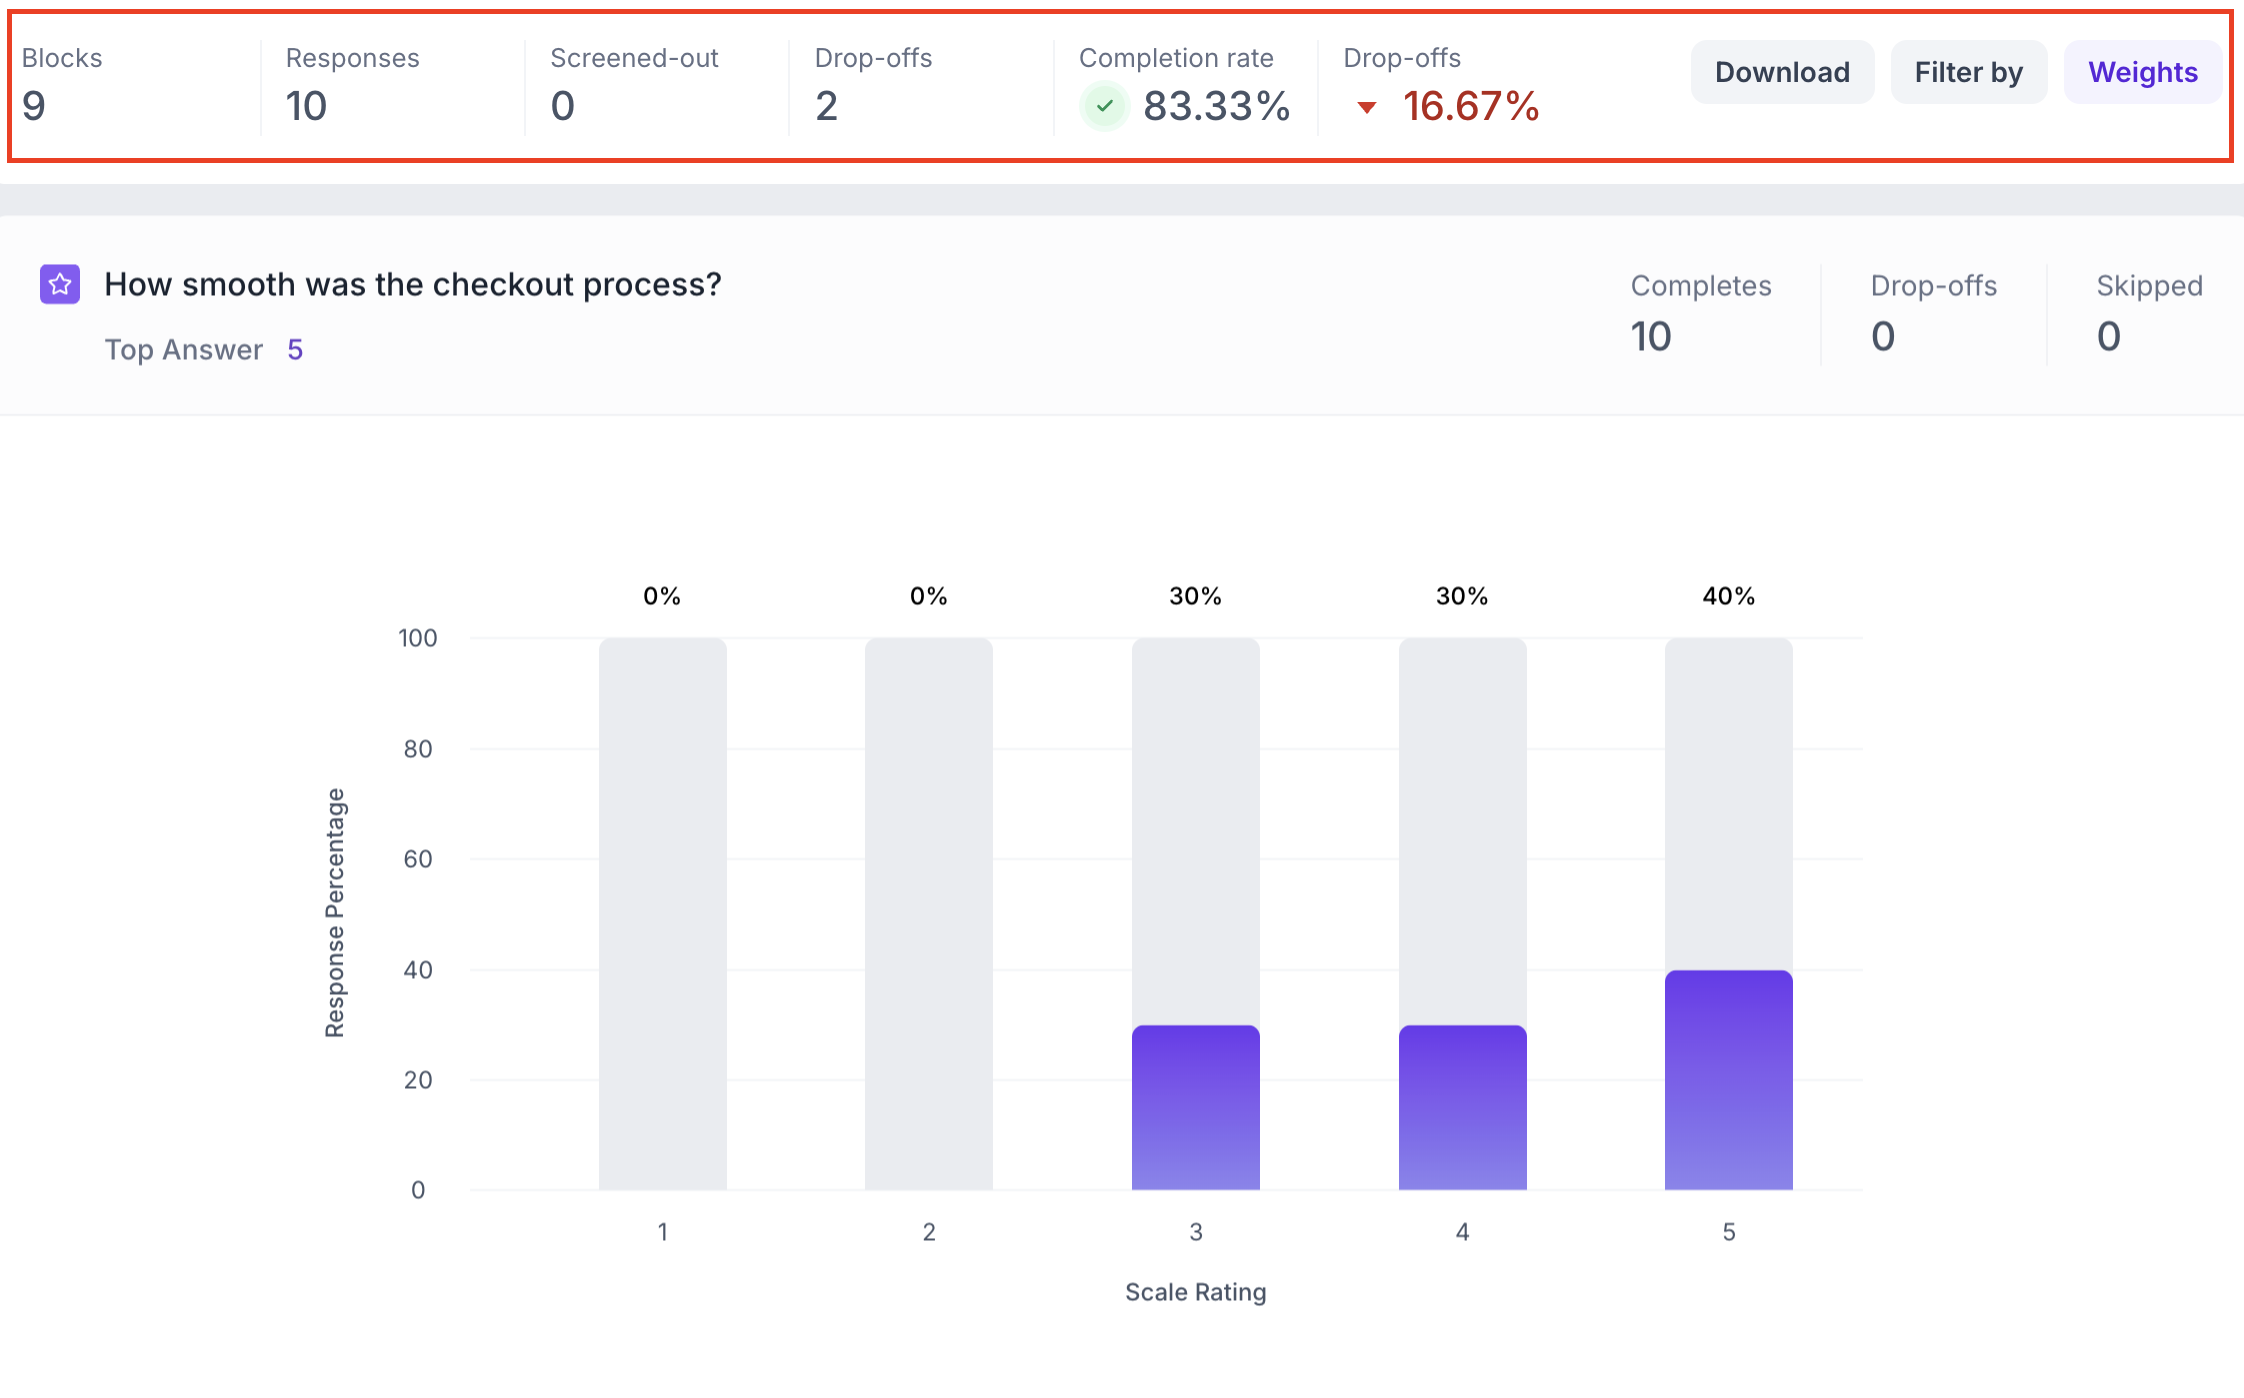2244x1398 pixels.
Task: Open the Filter by options
Action: pyautogui.click(x=1967, y=72)
